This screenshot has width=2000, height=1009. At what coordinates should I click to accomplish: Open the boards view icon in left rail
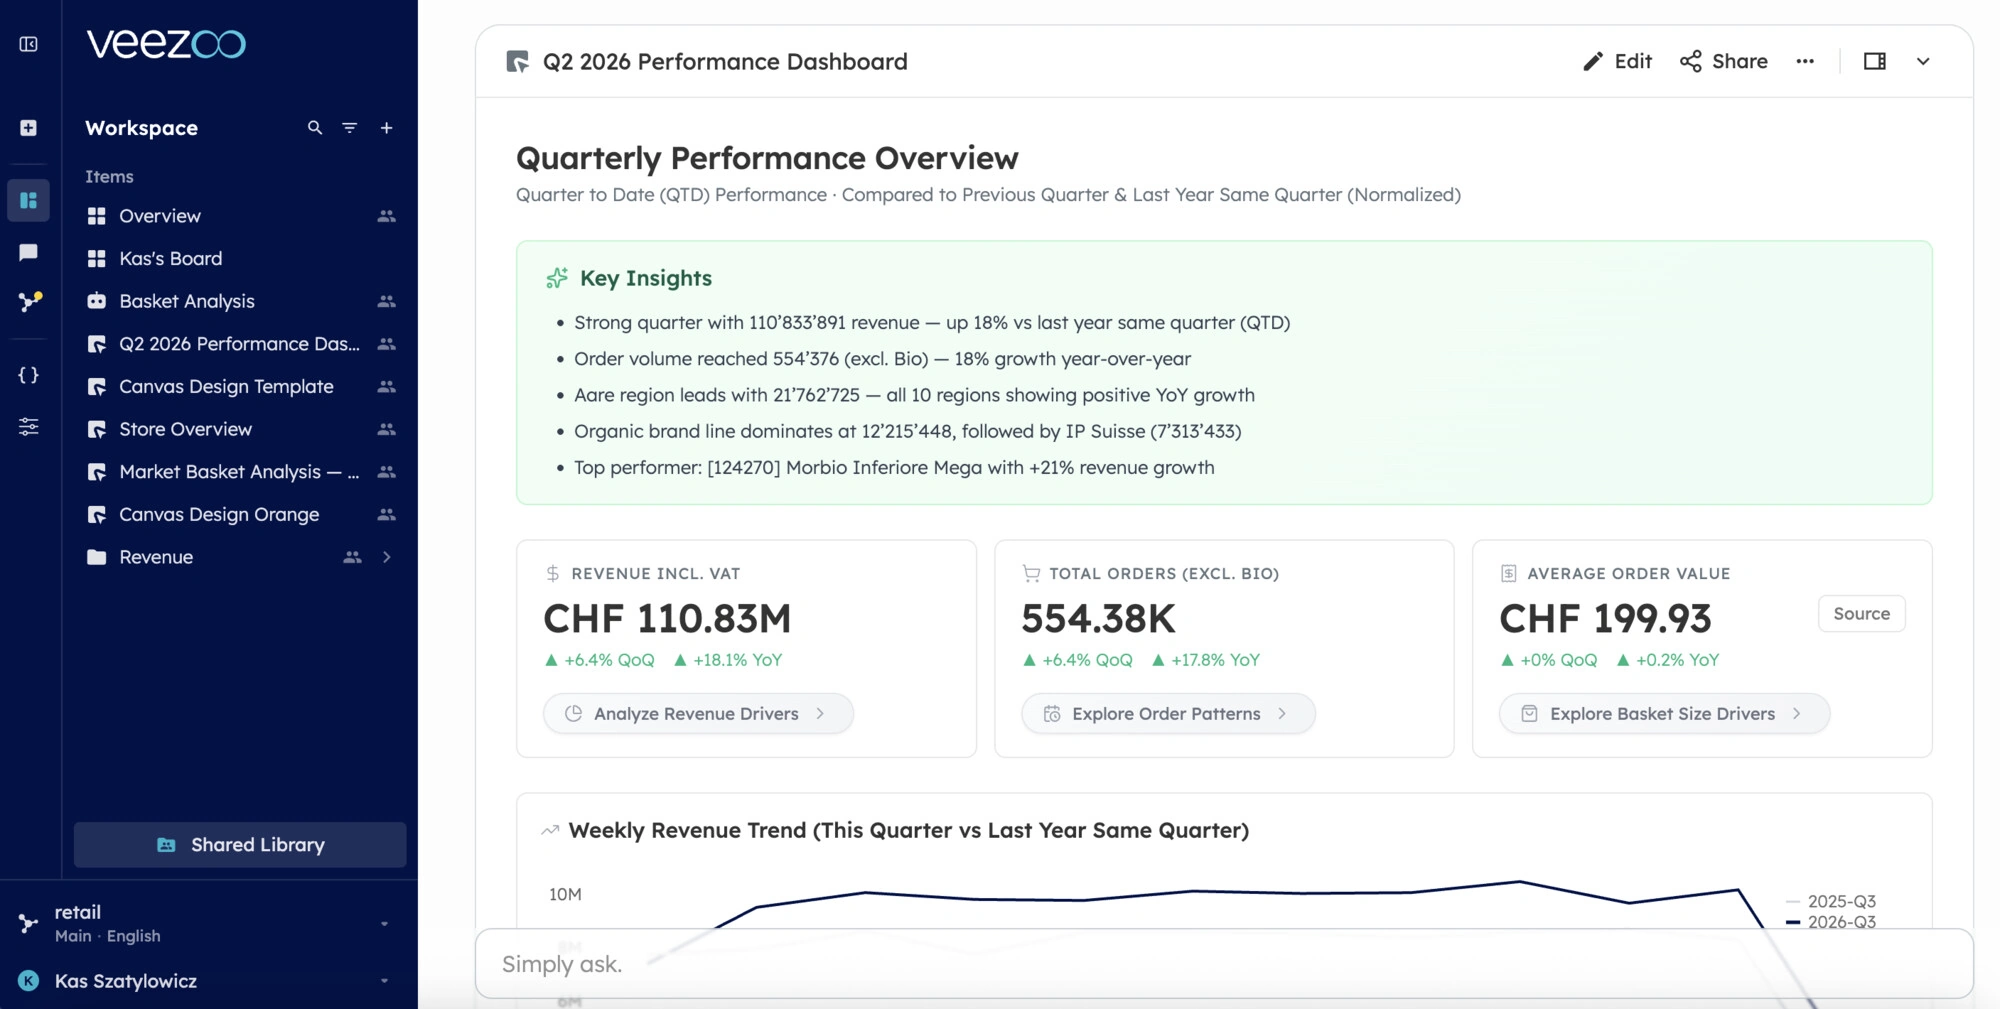pos(28,200)
